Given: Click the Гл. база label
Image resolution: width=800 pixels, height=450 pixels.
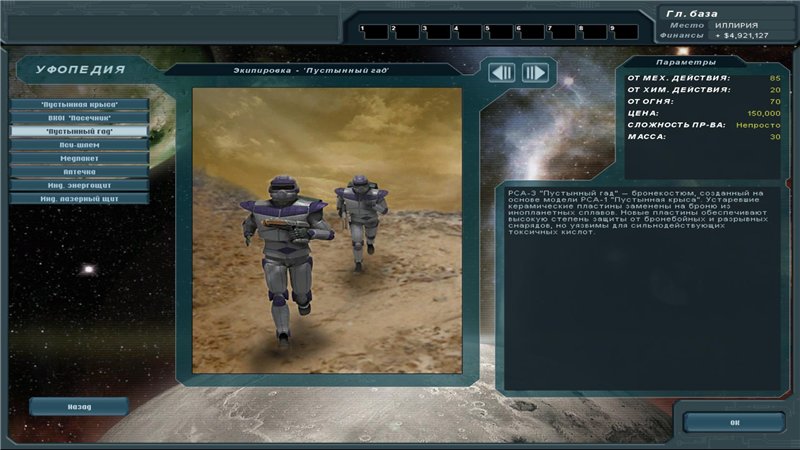Looking at the screenshot, I should (691, 14).
